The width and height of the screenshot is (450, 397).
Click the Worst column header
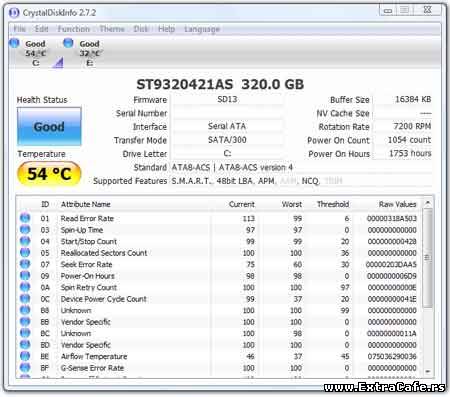point(292,204)
